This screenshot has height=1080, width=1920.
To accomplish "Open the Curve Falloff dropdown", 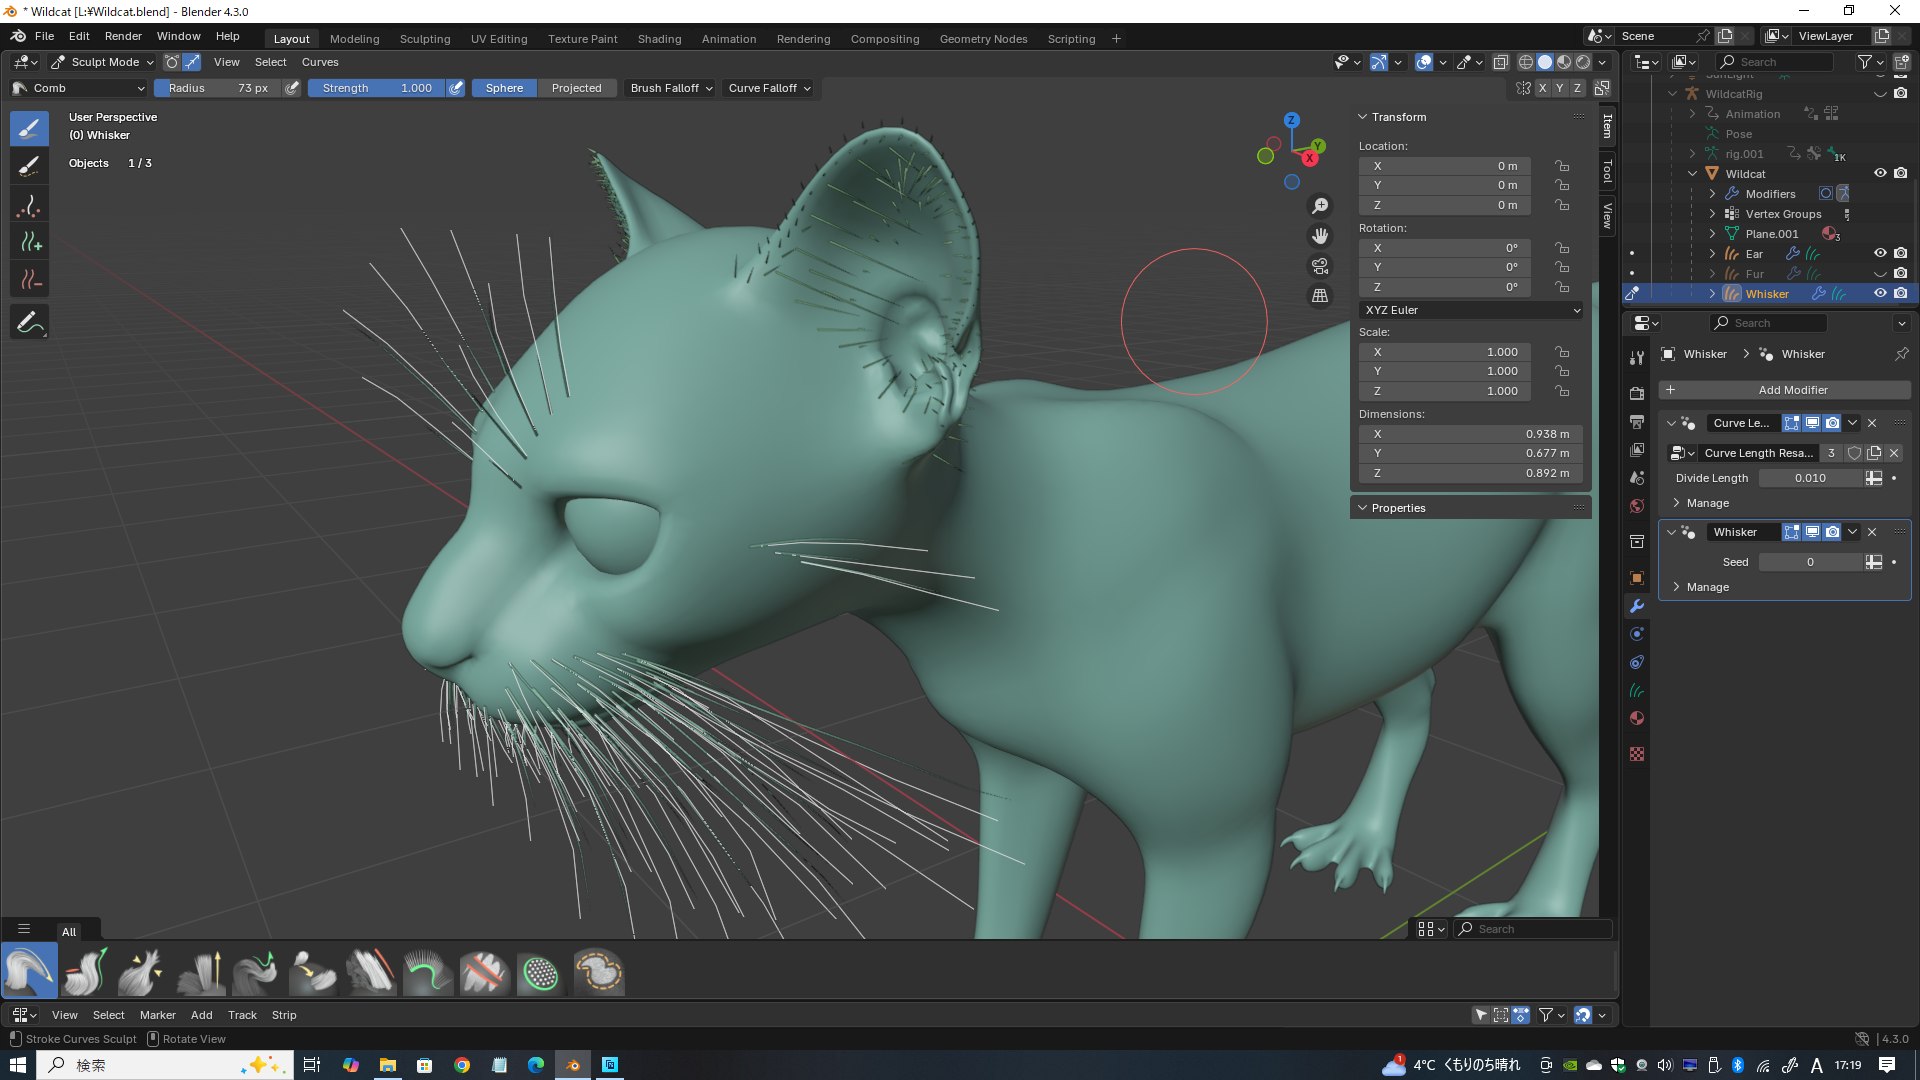I will point(769,88).
